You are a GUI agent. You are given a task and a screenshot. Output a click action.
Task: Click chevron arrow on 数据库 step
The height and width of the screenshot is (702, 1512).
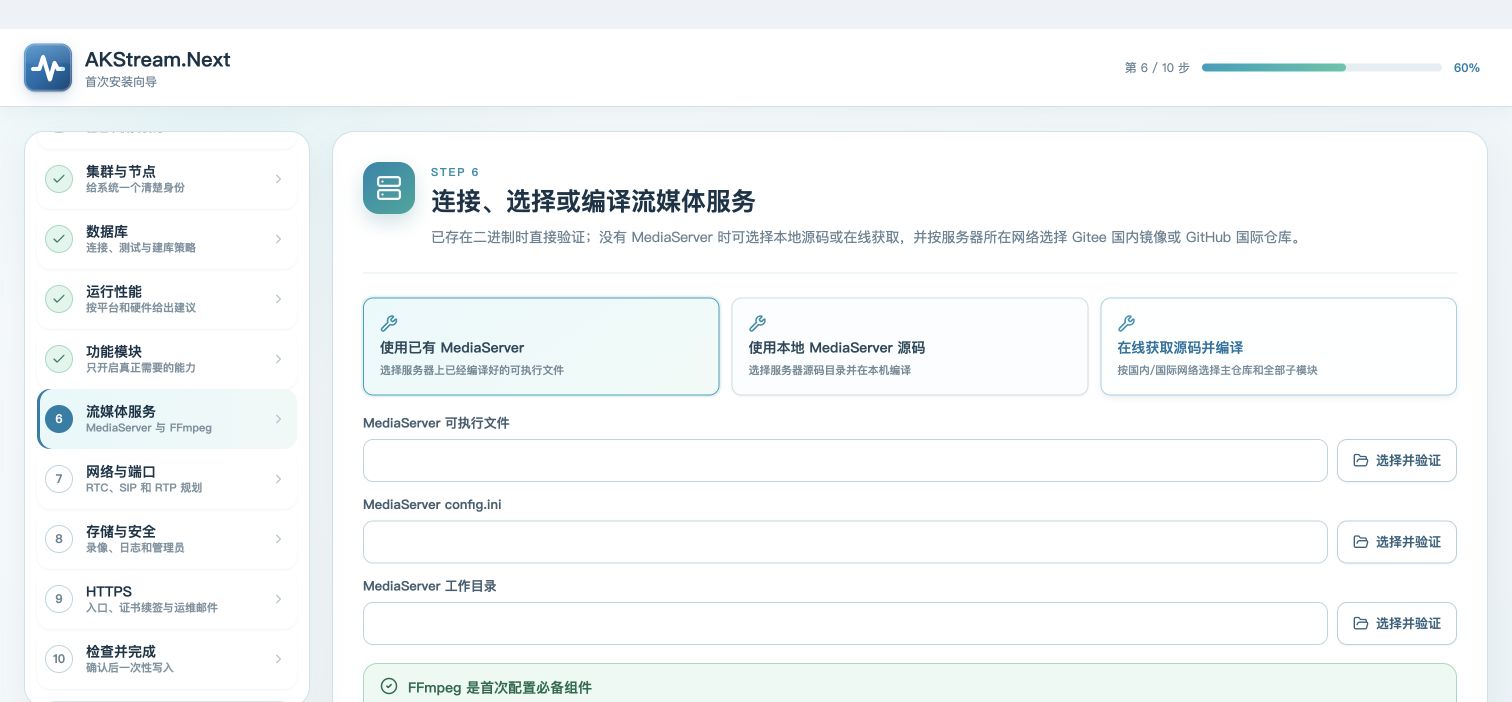point(278,239)
